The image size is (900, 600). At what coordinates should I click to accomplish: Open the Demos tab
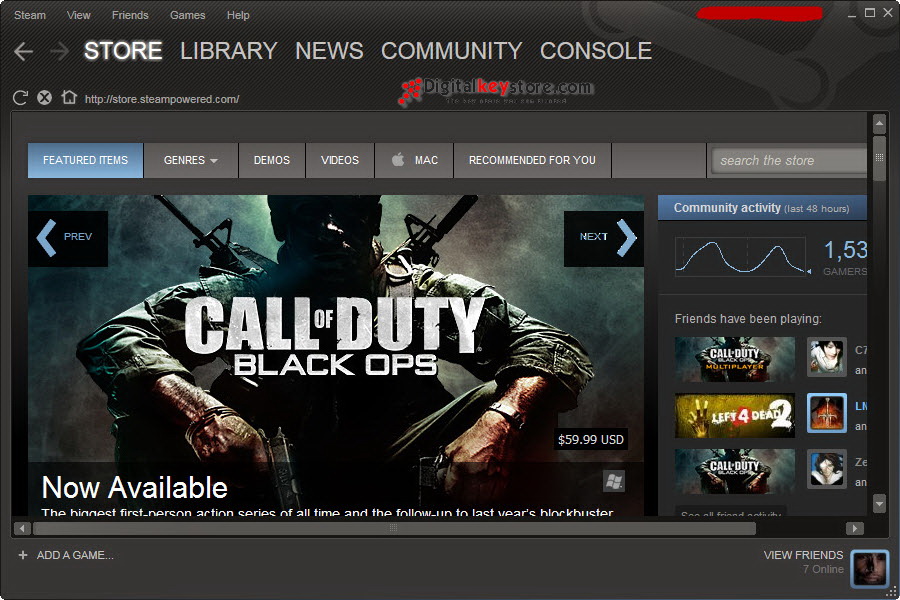coord(272,160)
